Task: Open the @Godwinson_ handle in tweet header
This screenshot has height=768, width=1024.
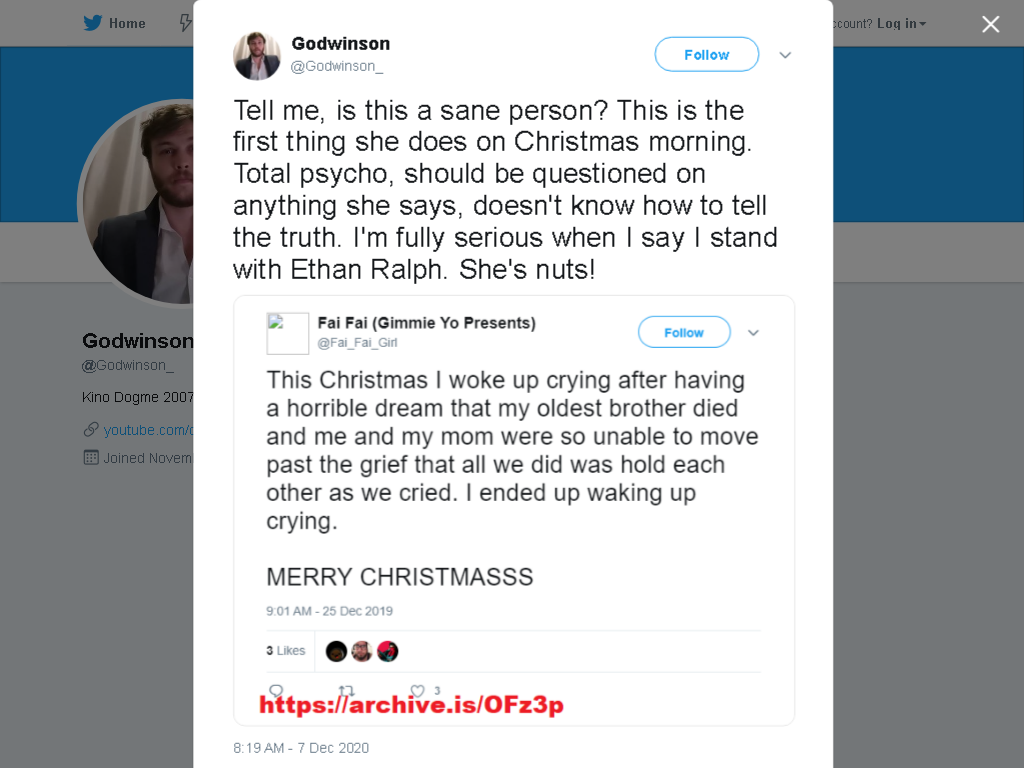Action: (336, 66)
